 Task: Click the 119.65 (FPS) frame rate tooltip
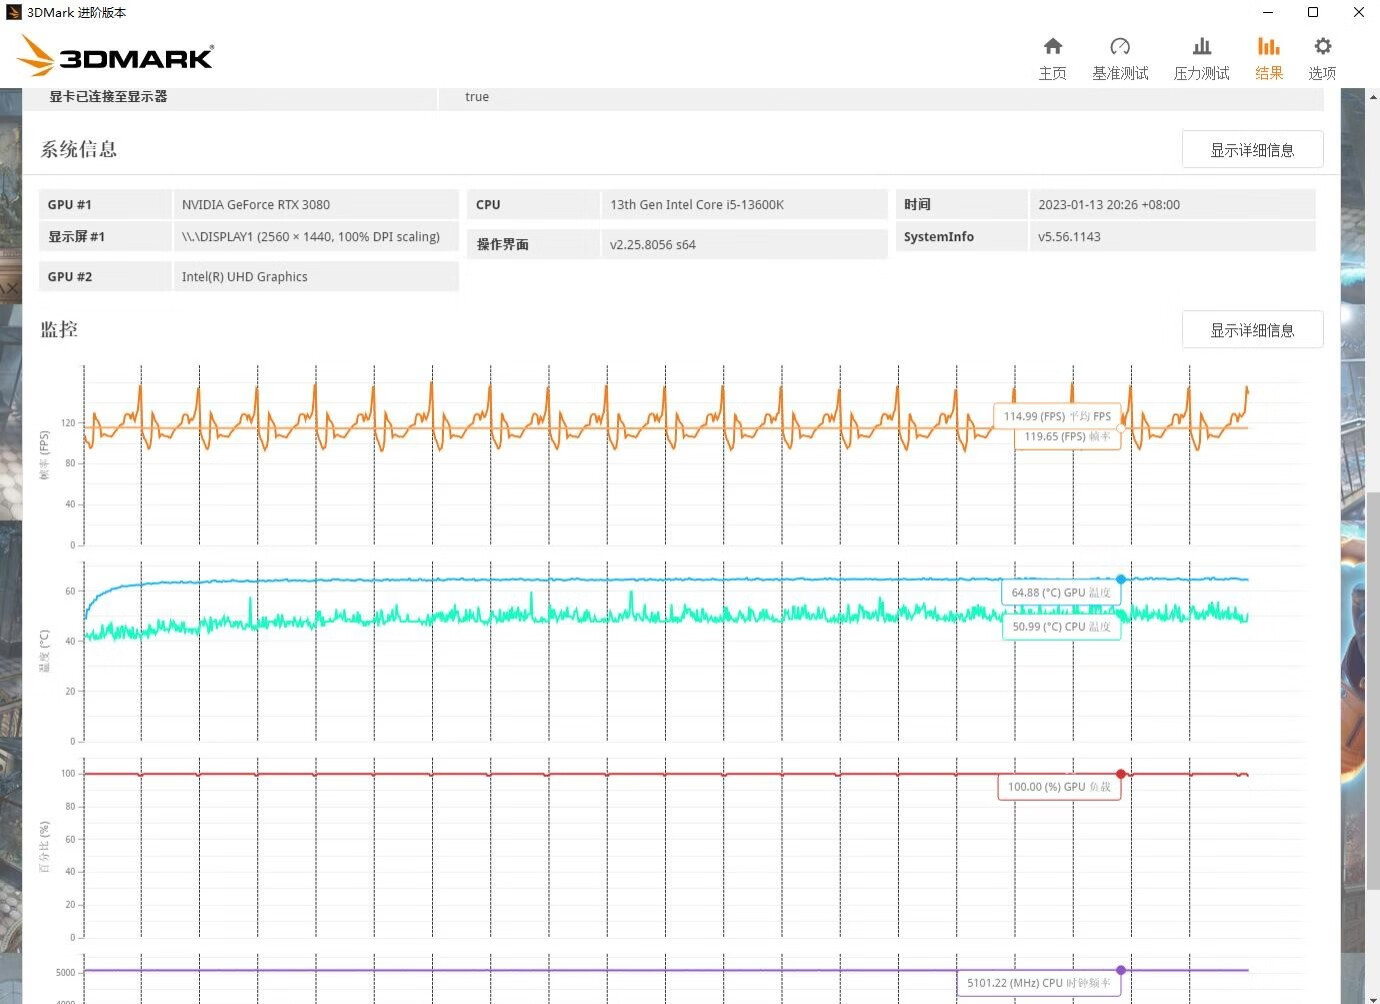click(1067, 437)
